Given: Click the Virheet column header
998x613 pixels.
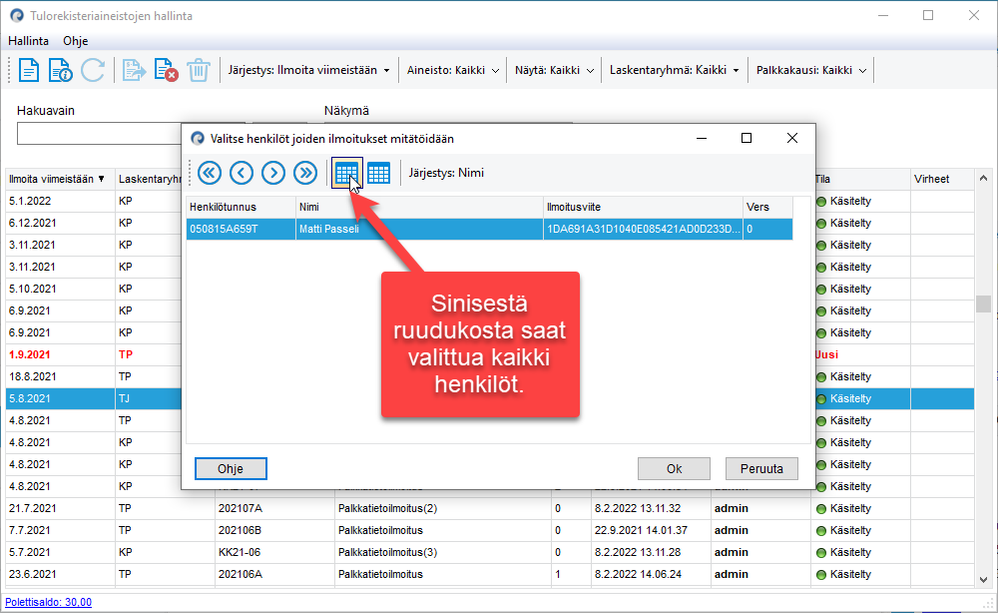Looking at the screenshot, I should coord(942,180).
